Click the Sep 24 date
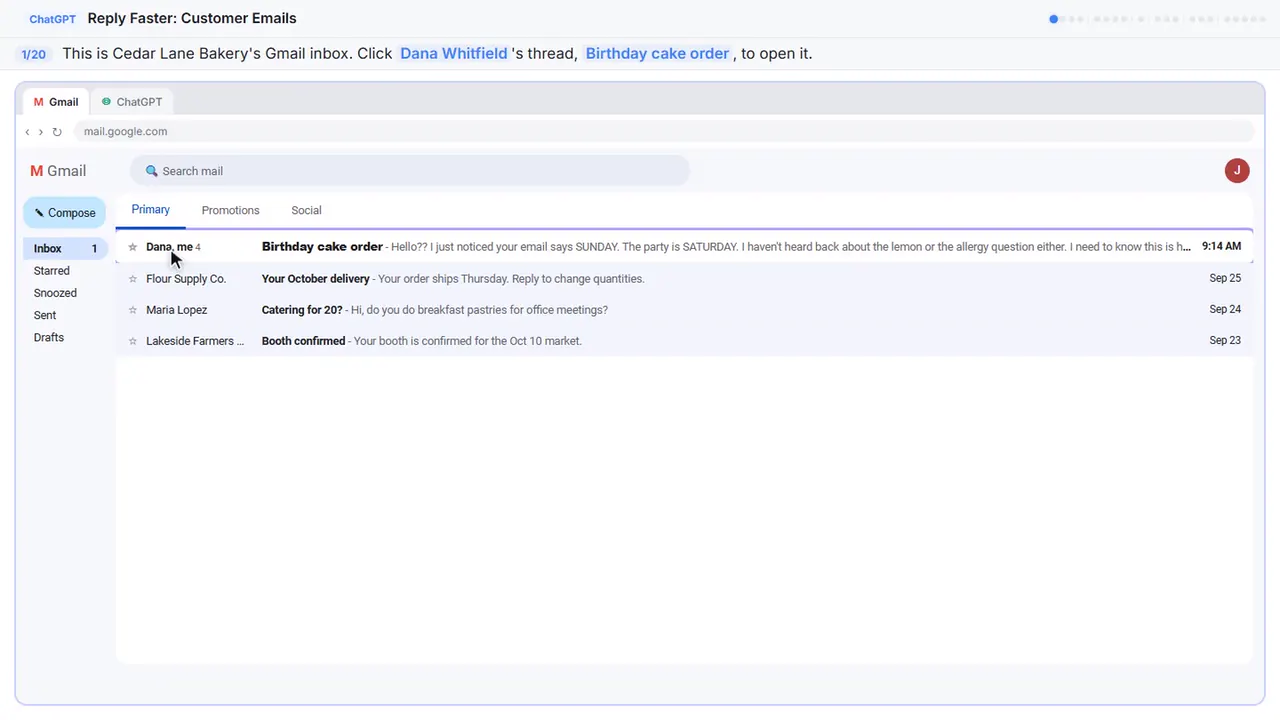The image size is (1280, 720). pos(1225,310)
